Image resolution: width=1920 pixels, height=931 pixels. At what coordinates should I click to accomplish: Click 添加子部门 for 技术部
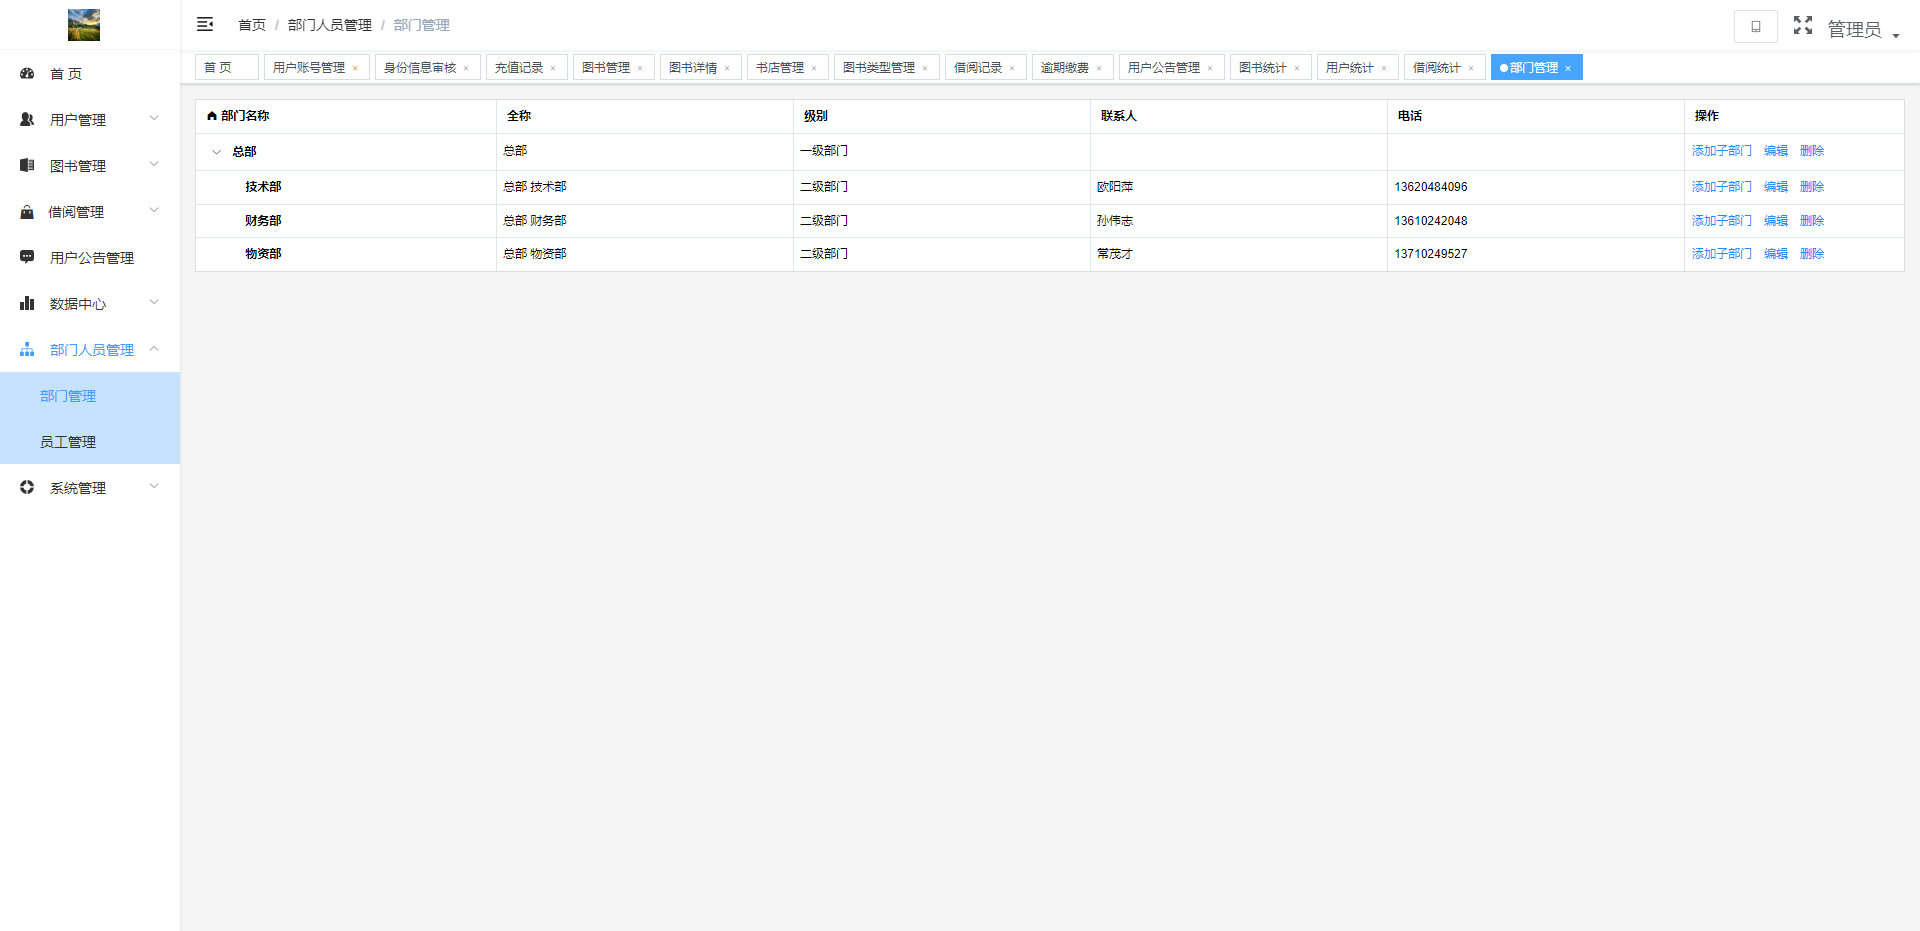[x=1721, y=187]
